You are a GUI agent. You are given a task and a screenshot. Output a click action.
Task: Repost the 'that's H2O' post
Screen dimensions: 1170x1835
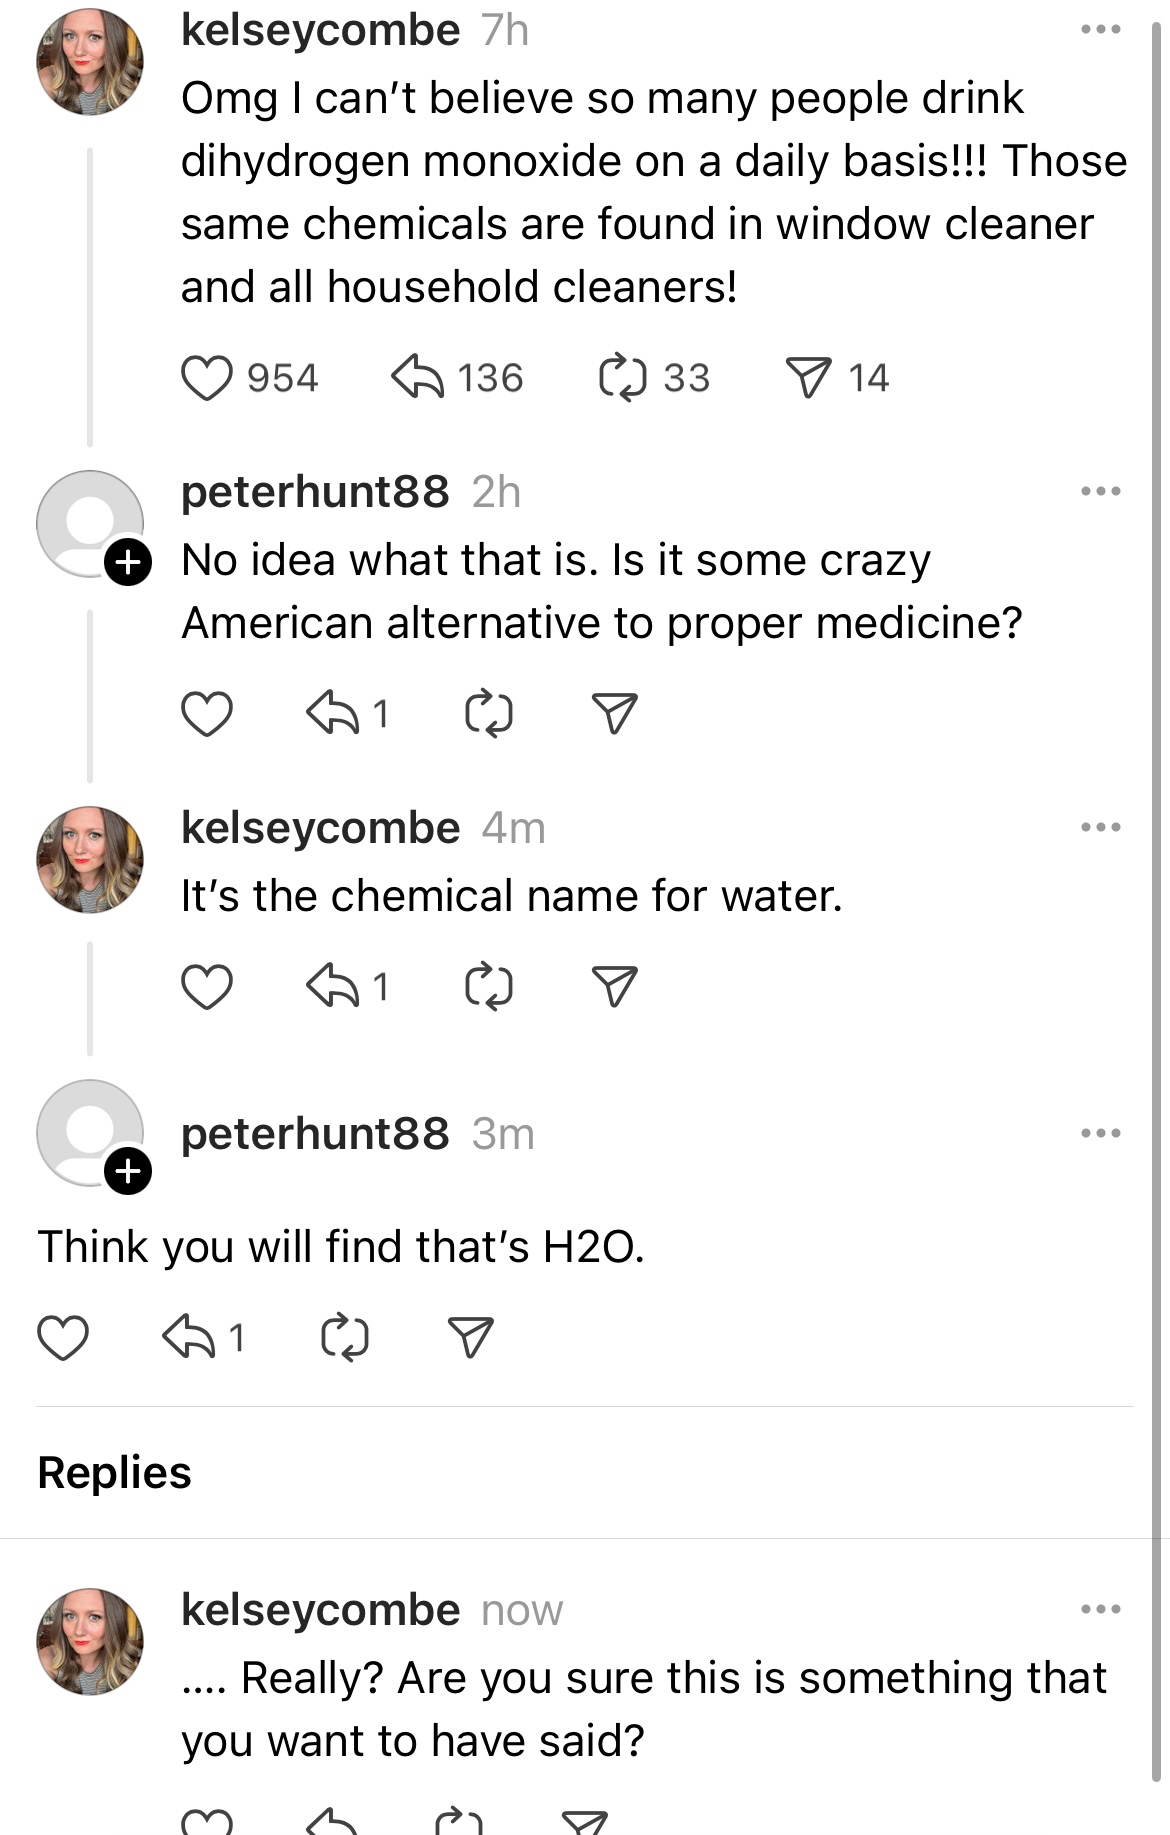pos(345,1338)
